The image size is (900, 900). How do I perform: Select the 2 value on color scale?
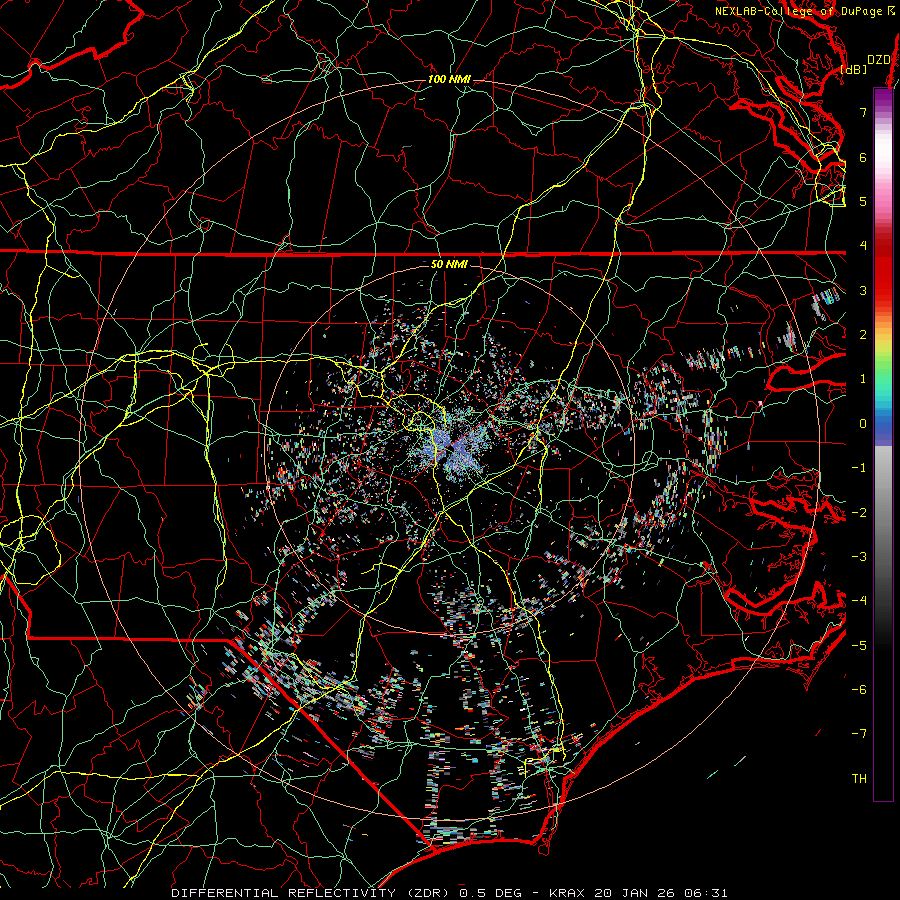[863, 334]
